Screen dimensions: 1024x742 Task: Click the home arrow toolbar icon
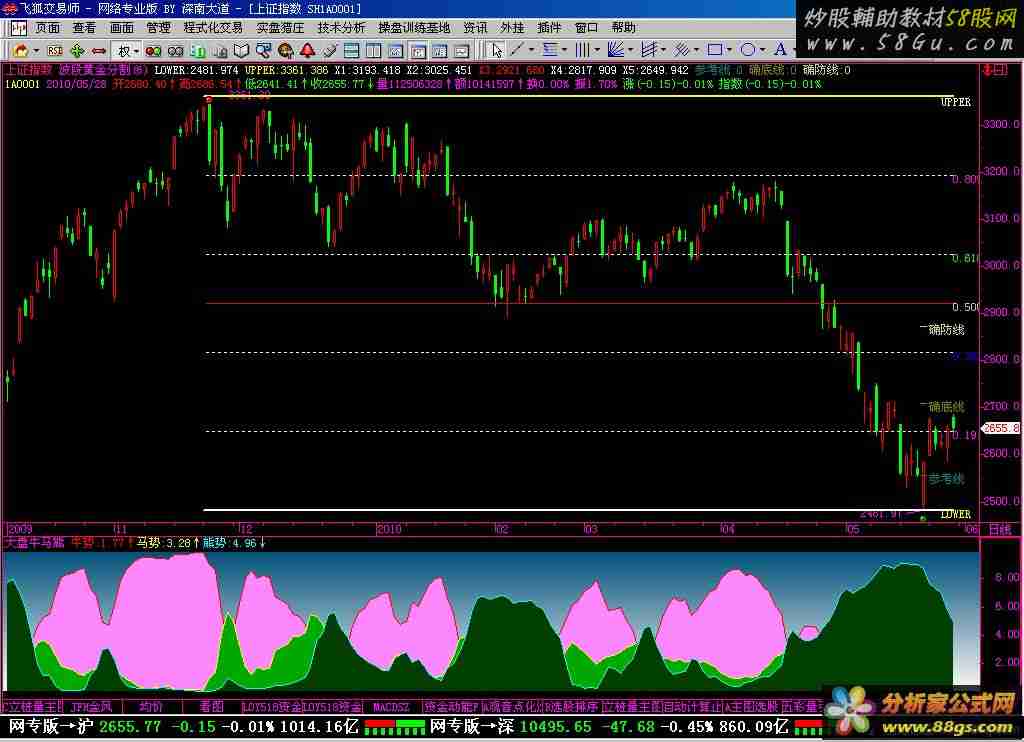20,50
